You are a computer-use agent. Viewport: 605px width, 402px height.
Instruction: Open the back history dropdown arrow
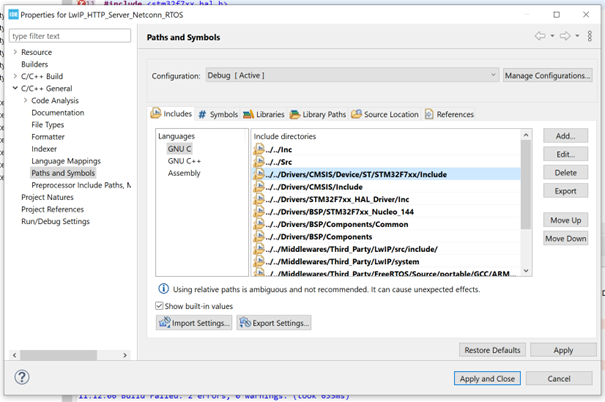click(552, 36)
